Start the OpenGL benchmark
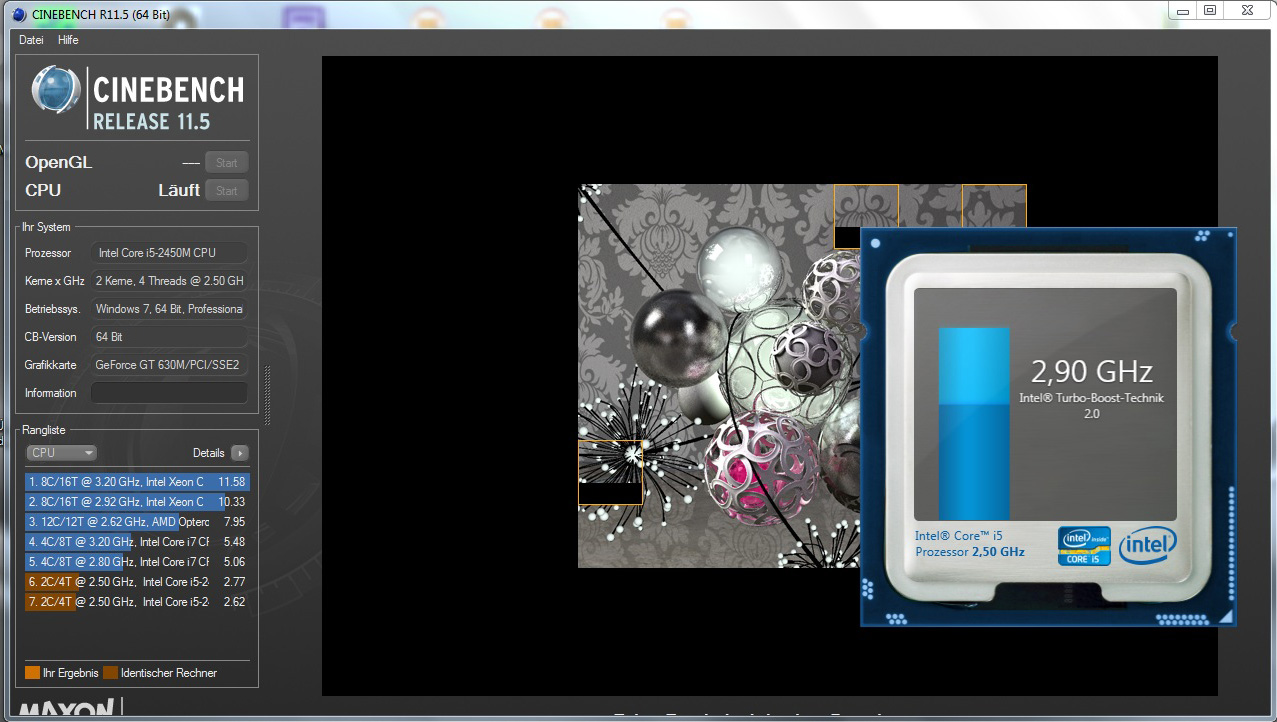This screenshot has height=722, width=1277. coord(227,163)
